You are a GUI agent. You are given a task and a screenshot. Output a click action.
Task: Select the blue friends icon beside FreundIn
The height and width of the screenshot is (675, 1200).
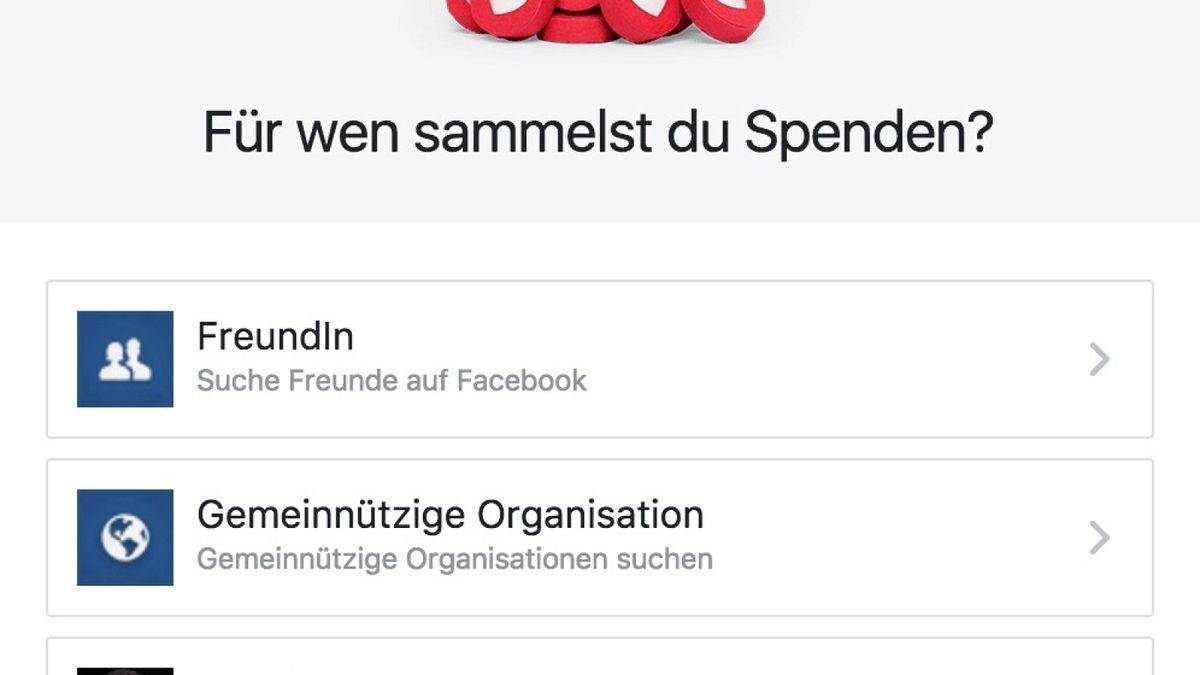[124, 359]
